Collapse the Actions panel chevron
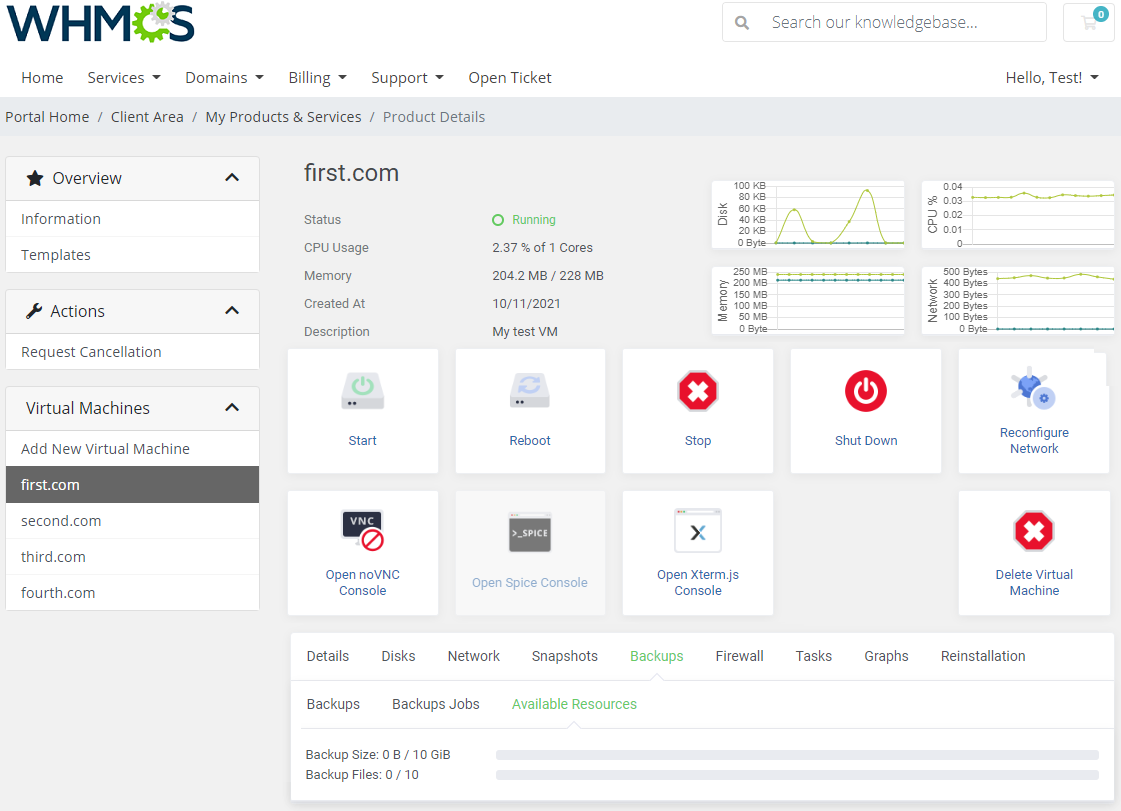Image resolution: width=1121 pixels, height=811 pixels. 232,310
